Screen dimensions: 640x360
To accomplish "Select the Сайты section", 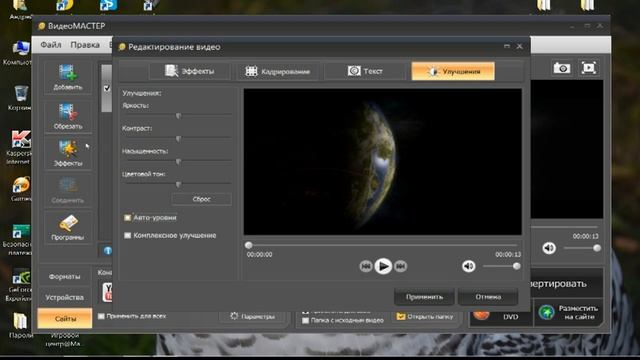I will coord(64,318).
